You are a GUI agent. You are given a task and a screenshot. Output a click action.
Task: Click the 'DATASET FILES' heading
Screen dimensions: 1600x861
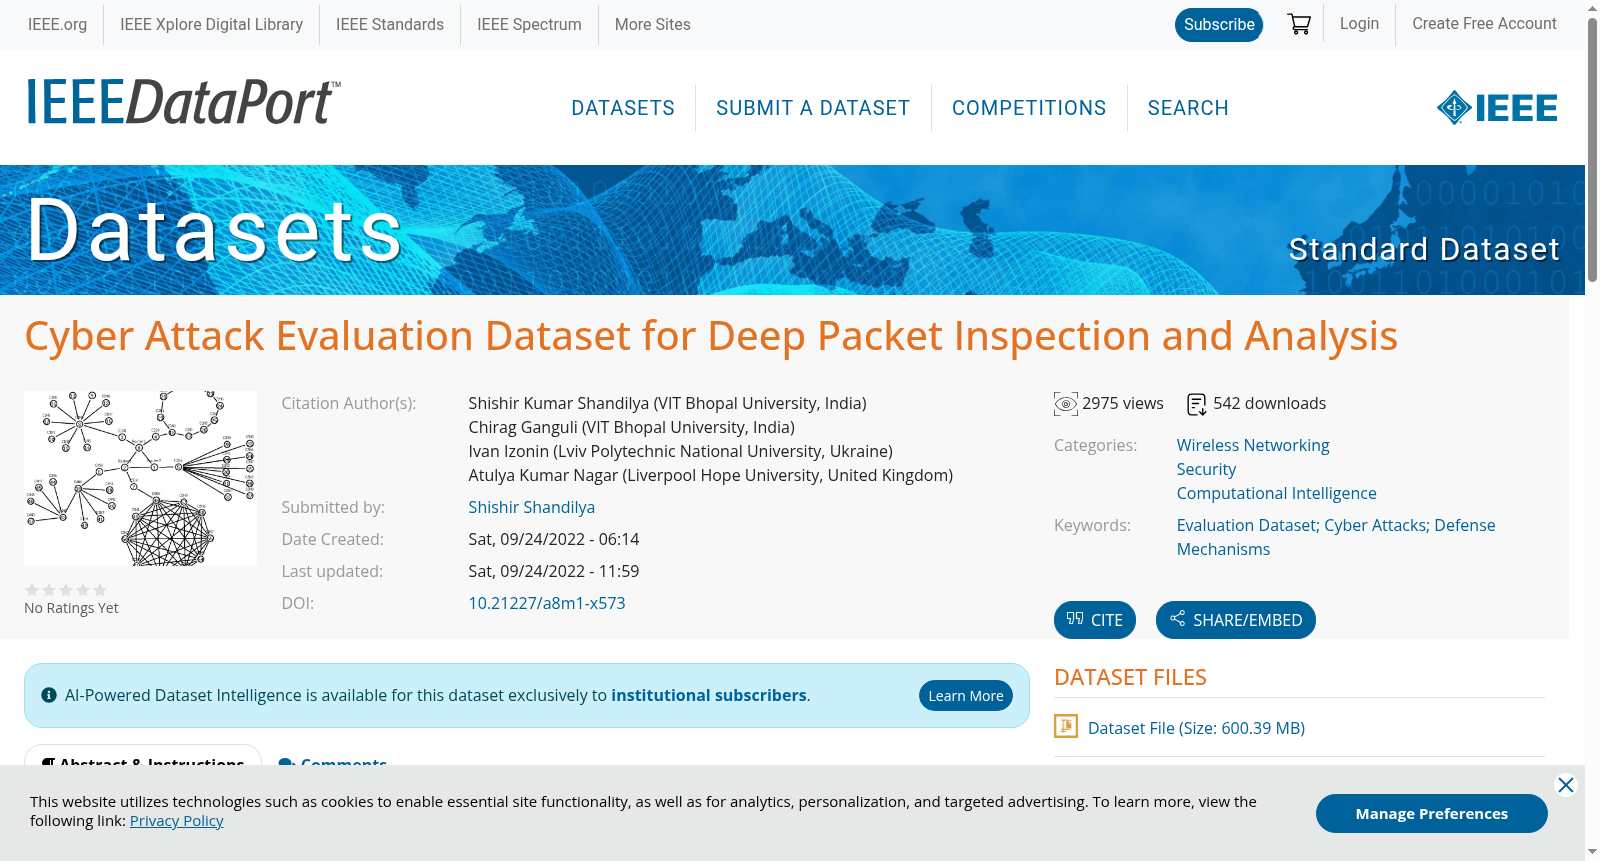(x=1130, y=678)
